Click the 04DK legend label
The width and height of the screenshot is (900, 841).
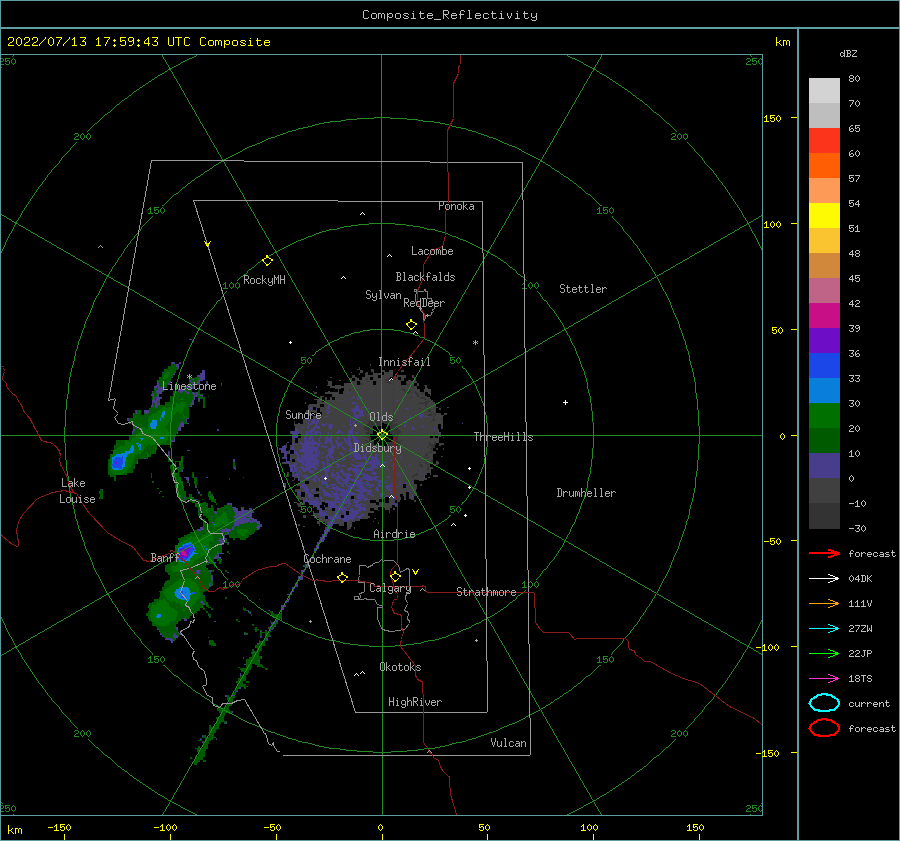pos(860,579)
